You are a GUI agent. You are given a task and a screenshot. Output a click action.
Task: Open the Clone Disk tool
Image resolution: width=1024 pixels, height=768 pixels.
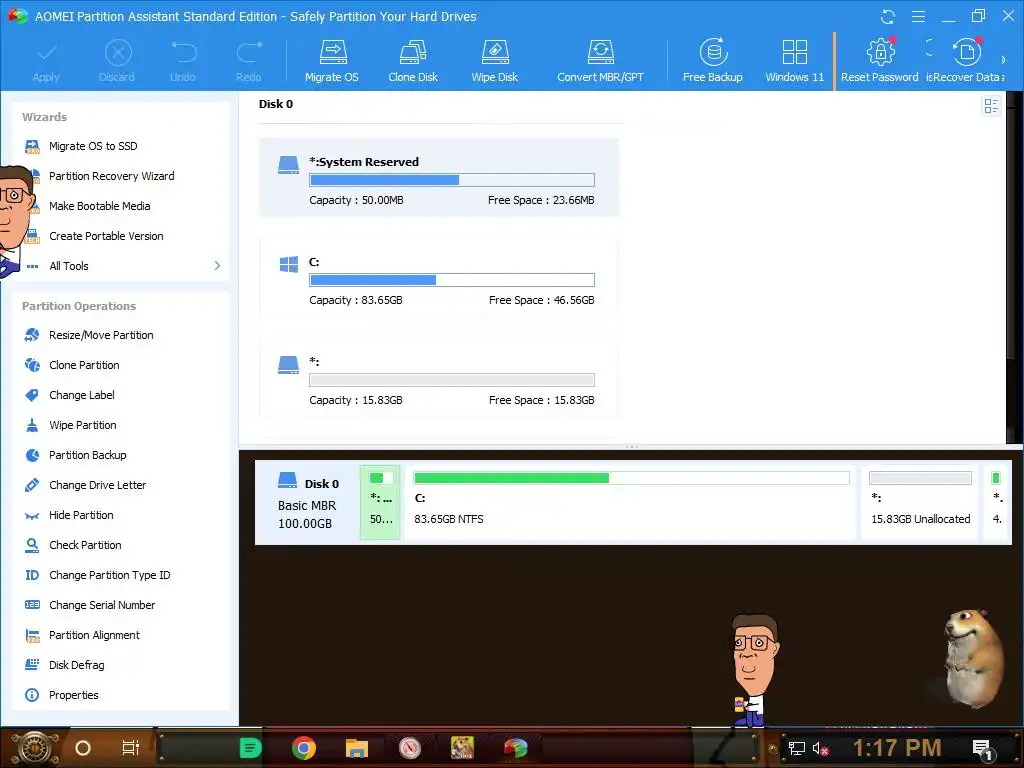tap(413, 61)
